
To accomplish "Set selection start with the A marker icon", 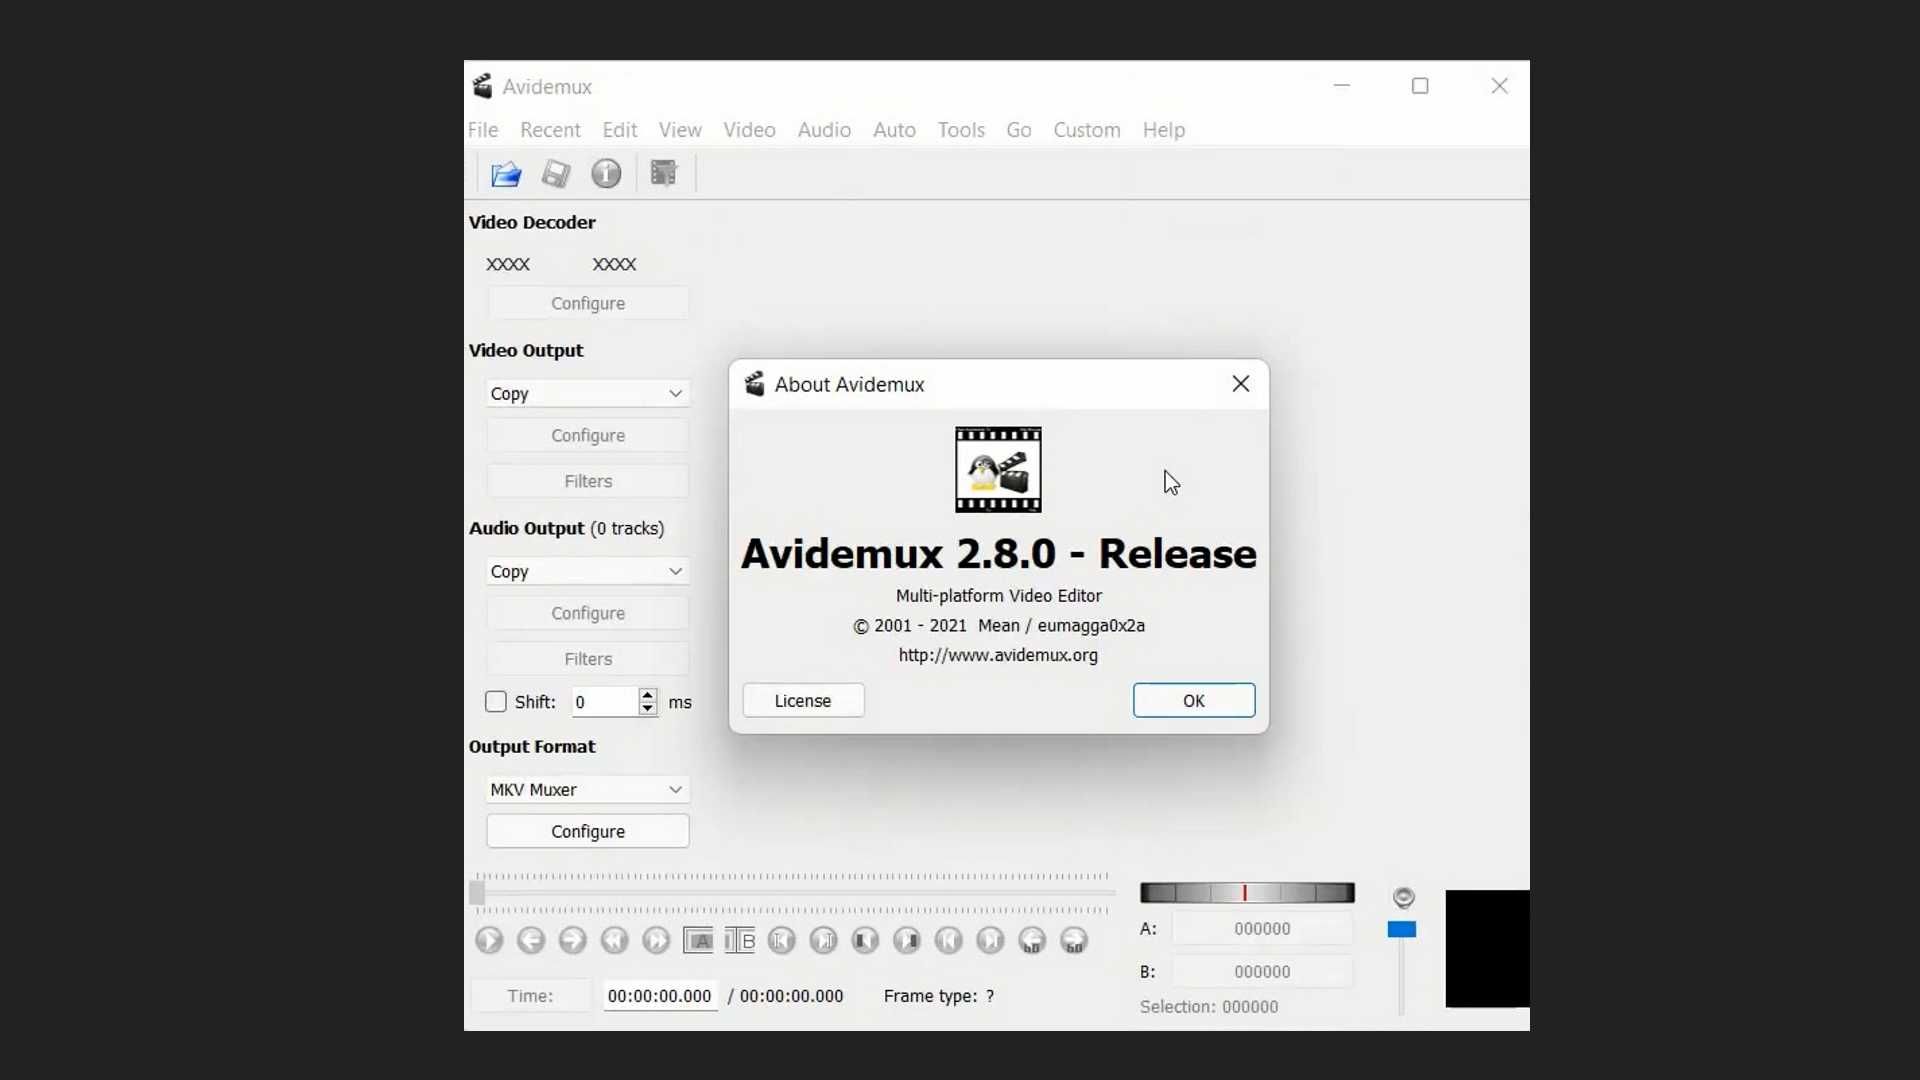I will [698, 940].
